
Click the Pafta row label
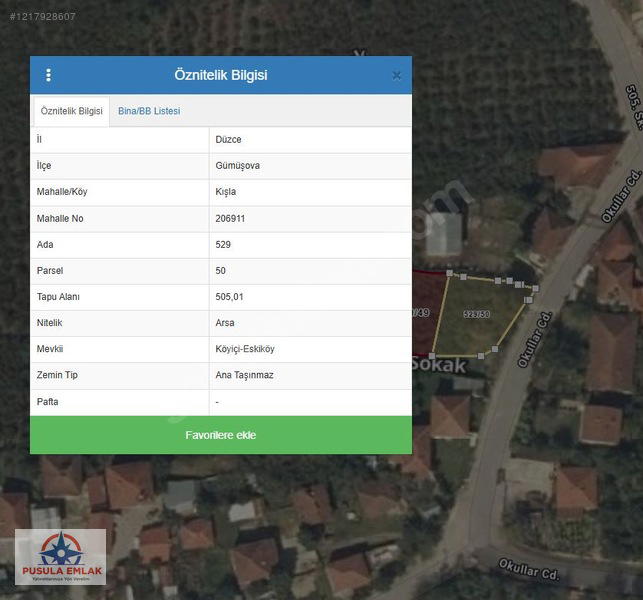click(x=48, y=402)
